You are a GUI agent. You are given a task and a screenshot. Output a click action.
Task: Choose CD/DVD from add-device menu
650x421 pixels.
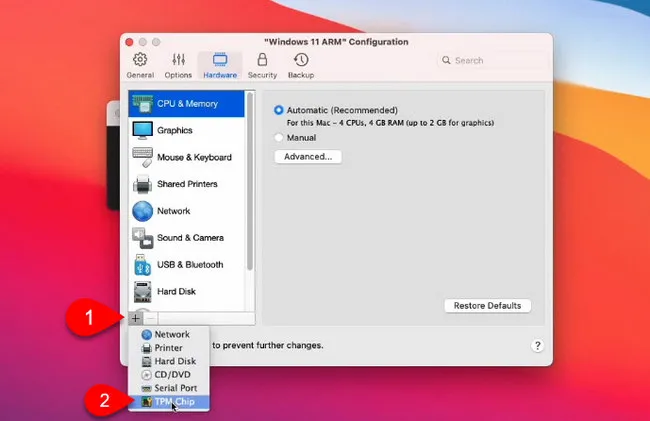169,375
